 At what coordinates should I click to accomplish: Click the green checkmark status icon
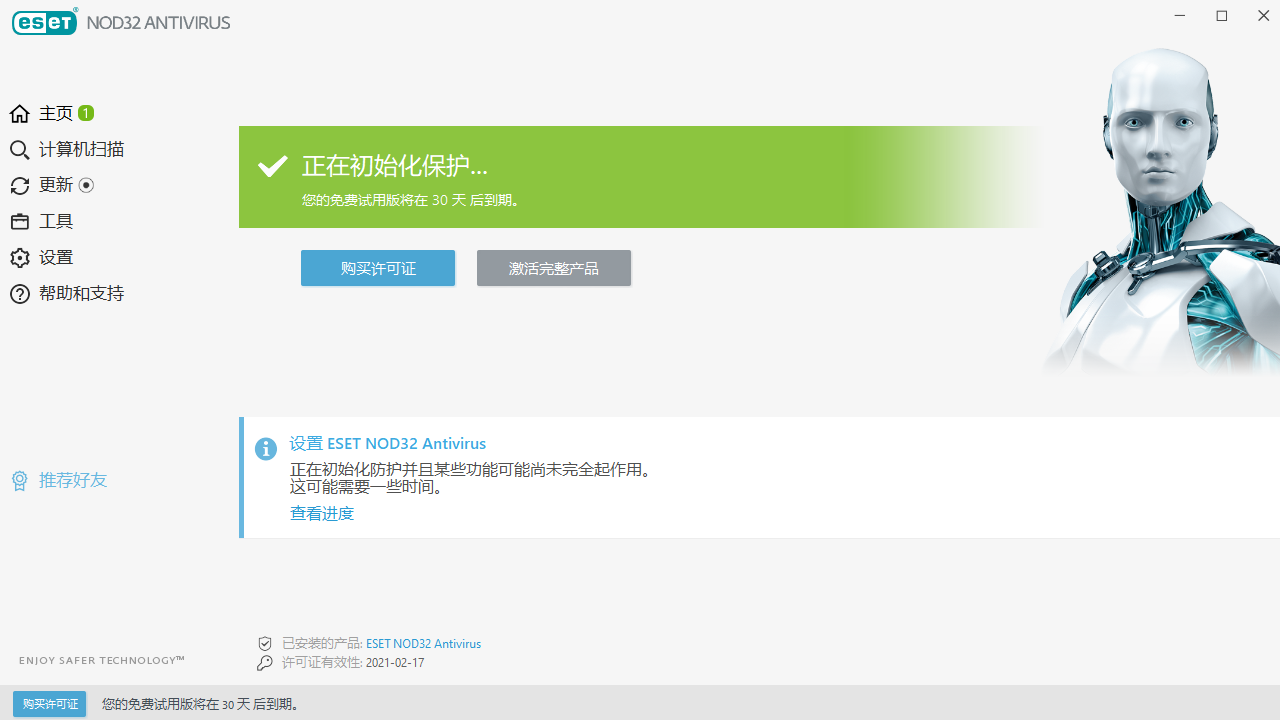272,166
